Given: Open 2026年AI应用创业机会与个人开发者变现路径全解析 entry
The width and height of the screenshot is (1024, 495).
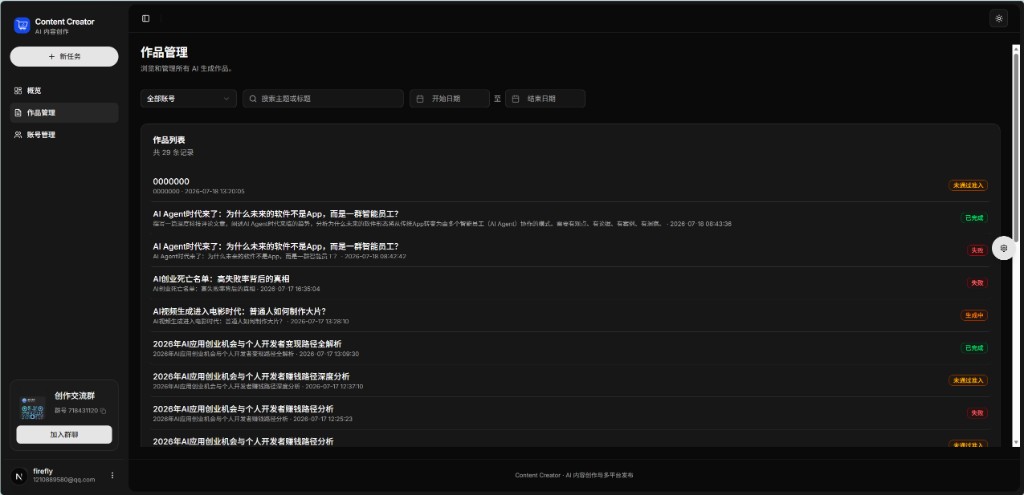Looking at the screenshot, I should click(x=570, y=348).
